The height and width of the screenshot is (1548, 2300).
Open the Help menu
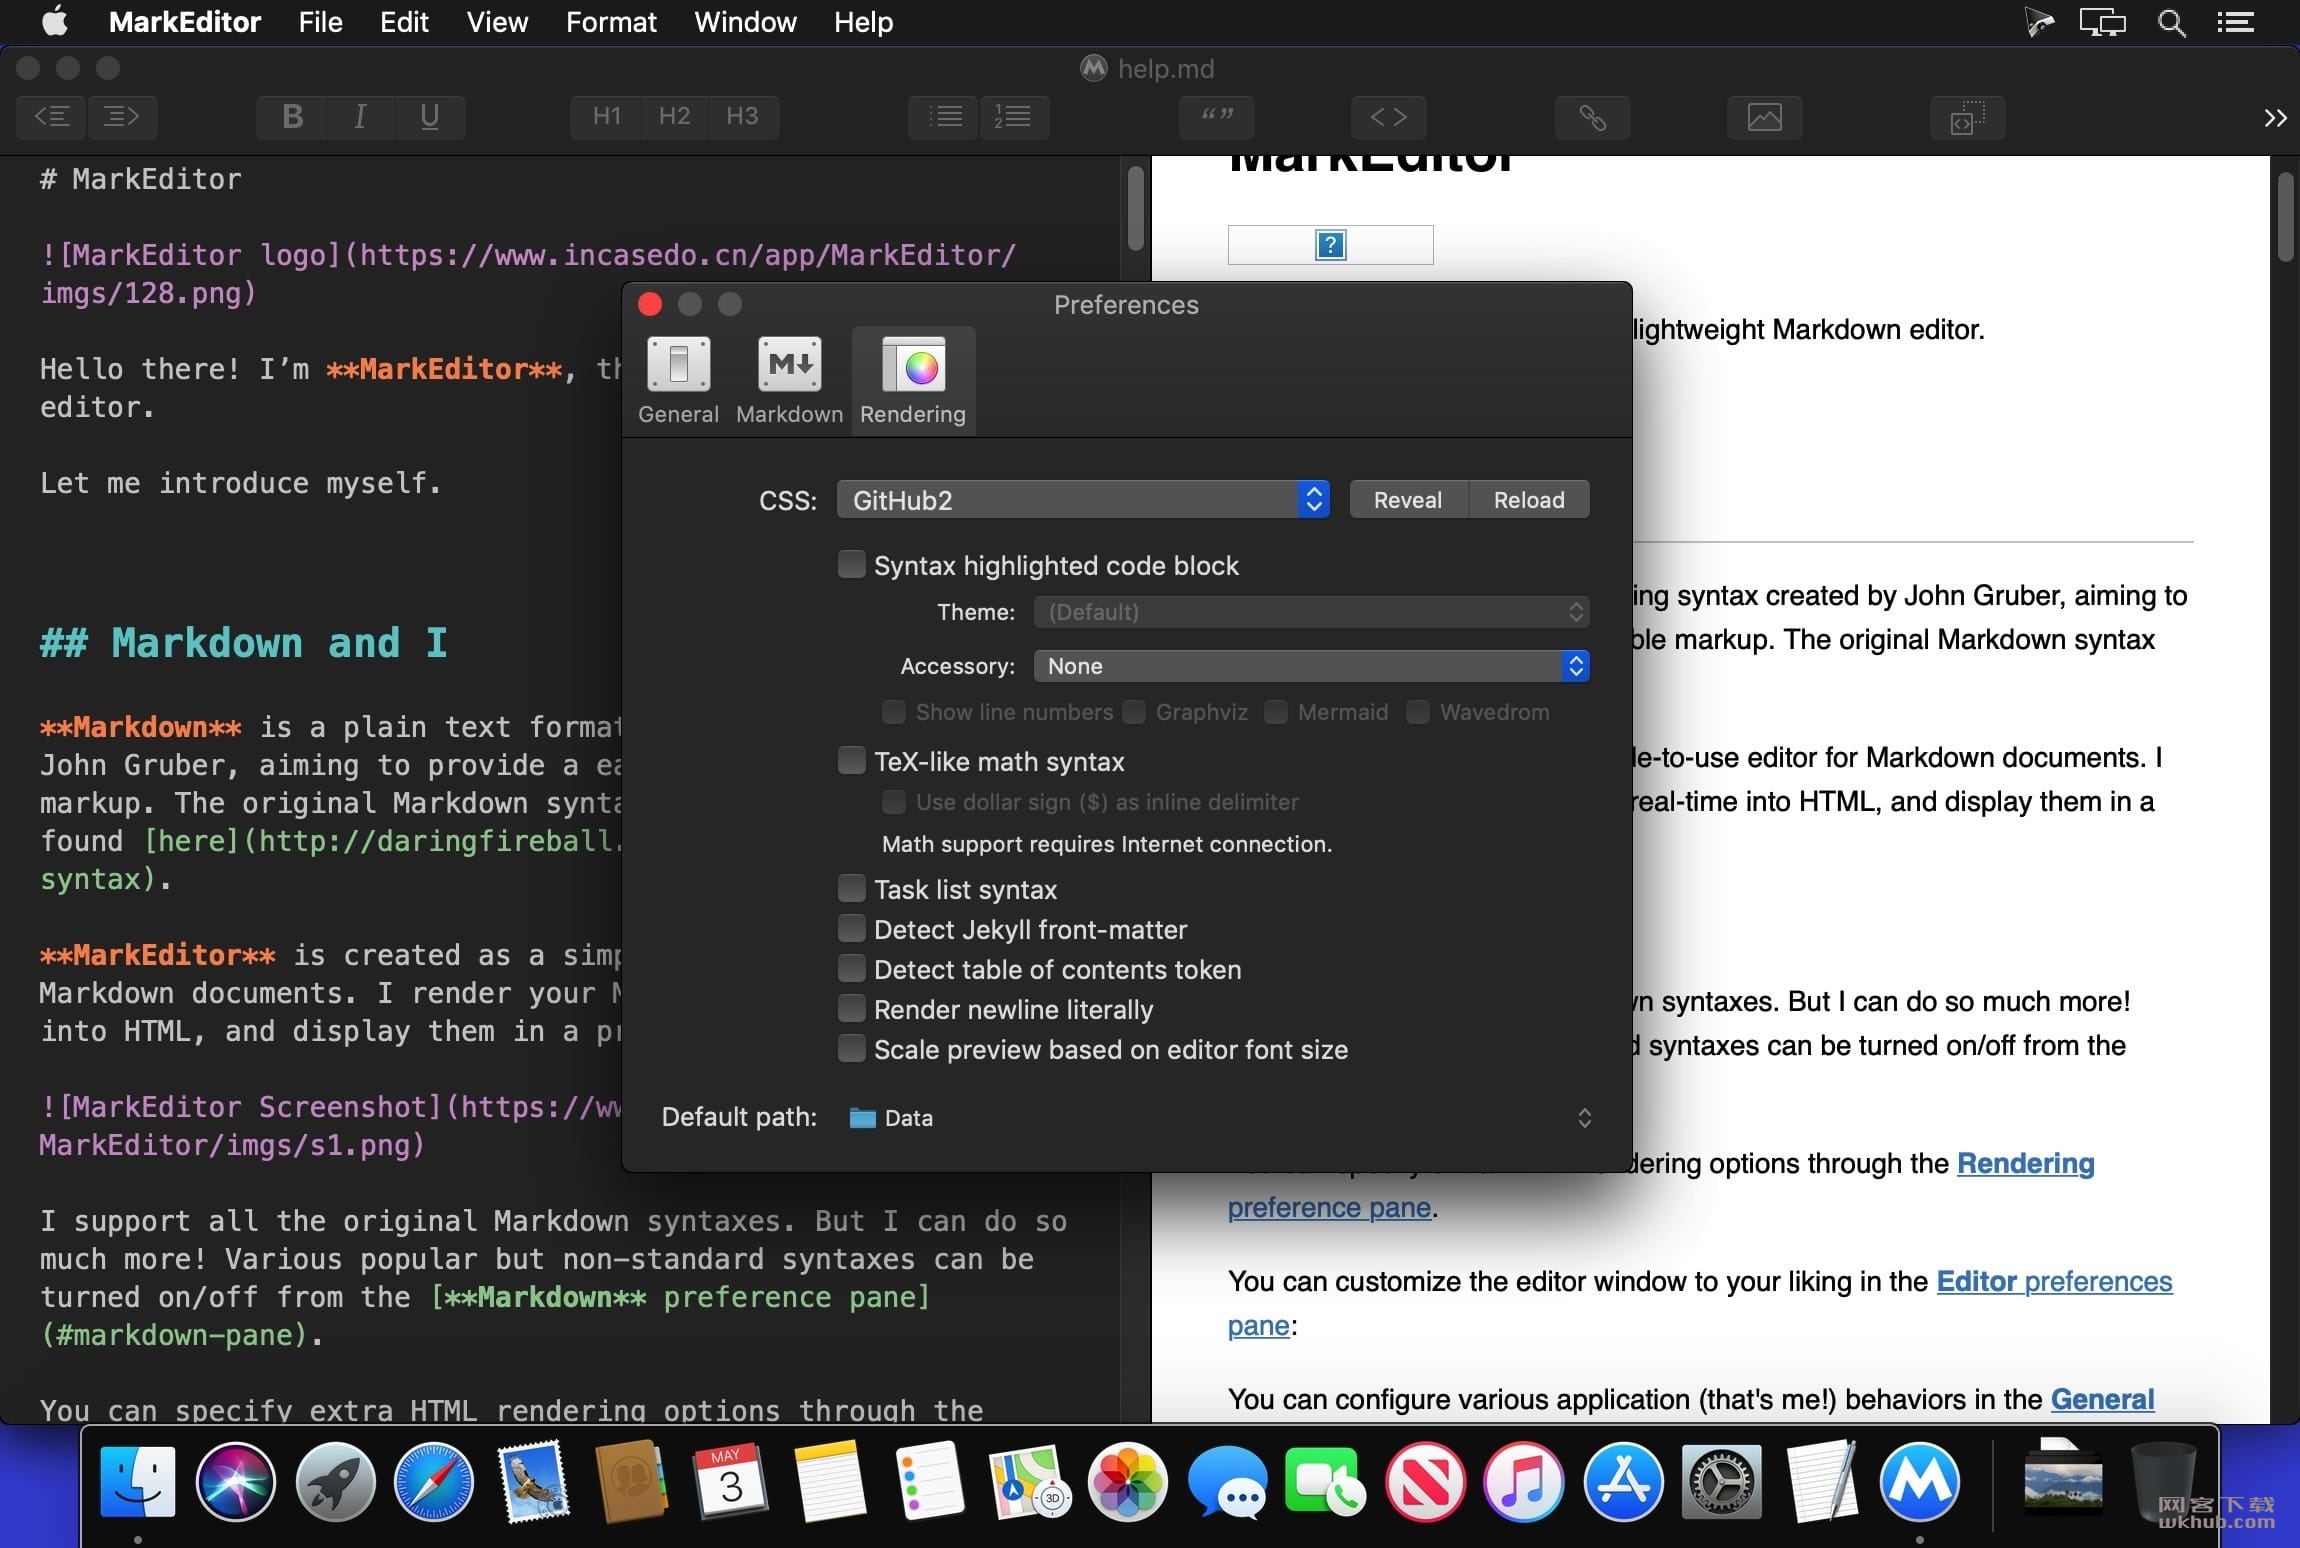[863, 22]
